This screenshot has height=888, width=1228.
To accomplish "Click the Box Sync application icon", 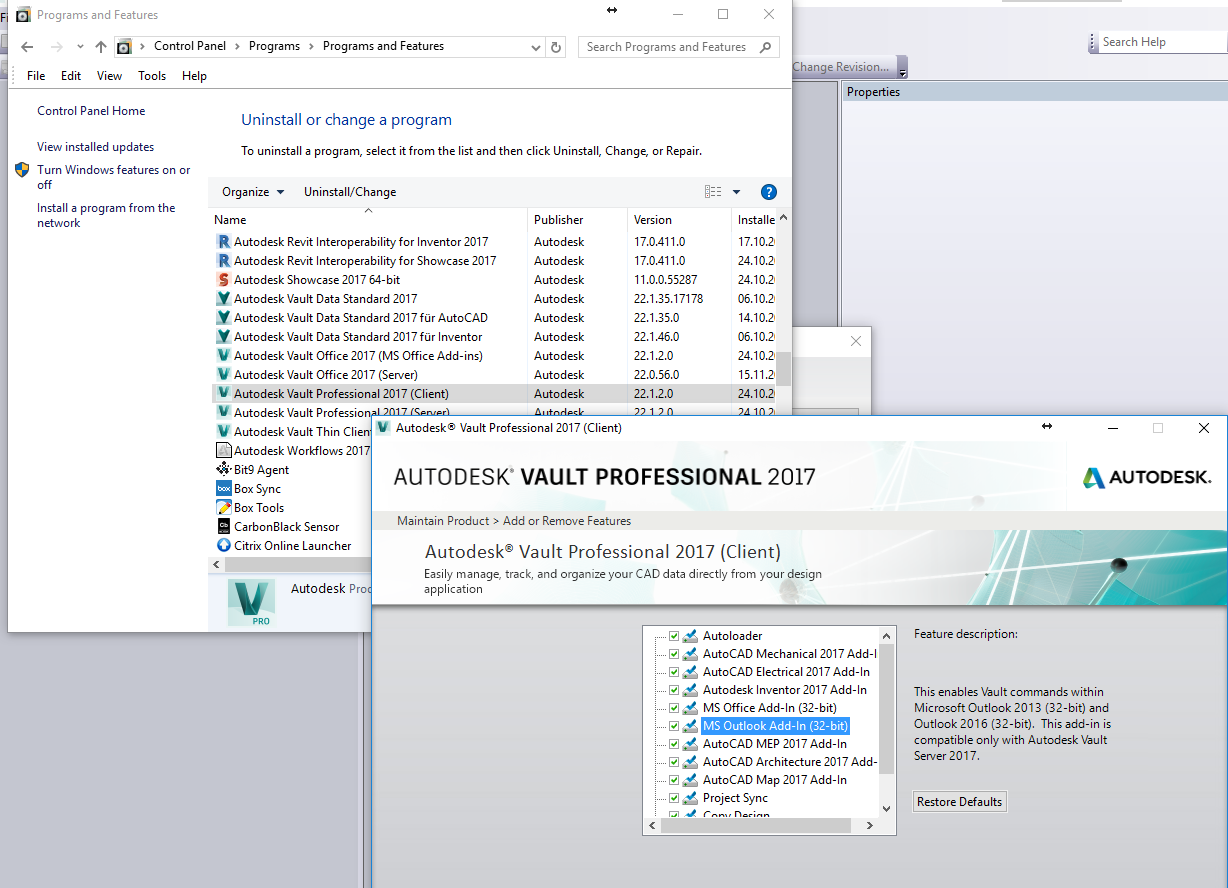I will click(x=222, y=488).
